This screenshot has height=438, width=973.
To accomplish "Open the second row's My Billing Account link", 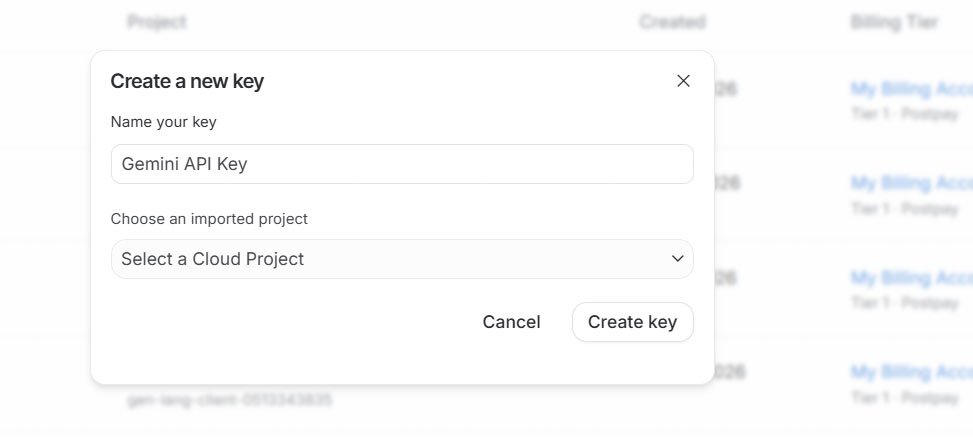I will tap(911, 183).
